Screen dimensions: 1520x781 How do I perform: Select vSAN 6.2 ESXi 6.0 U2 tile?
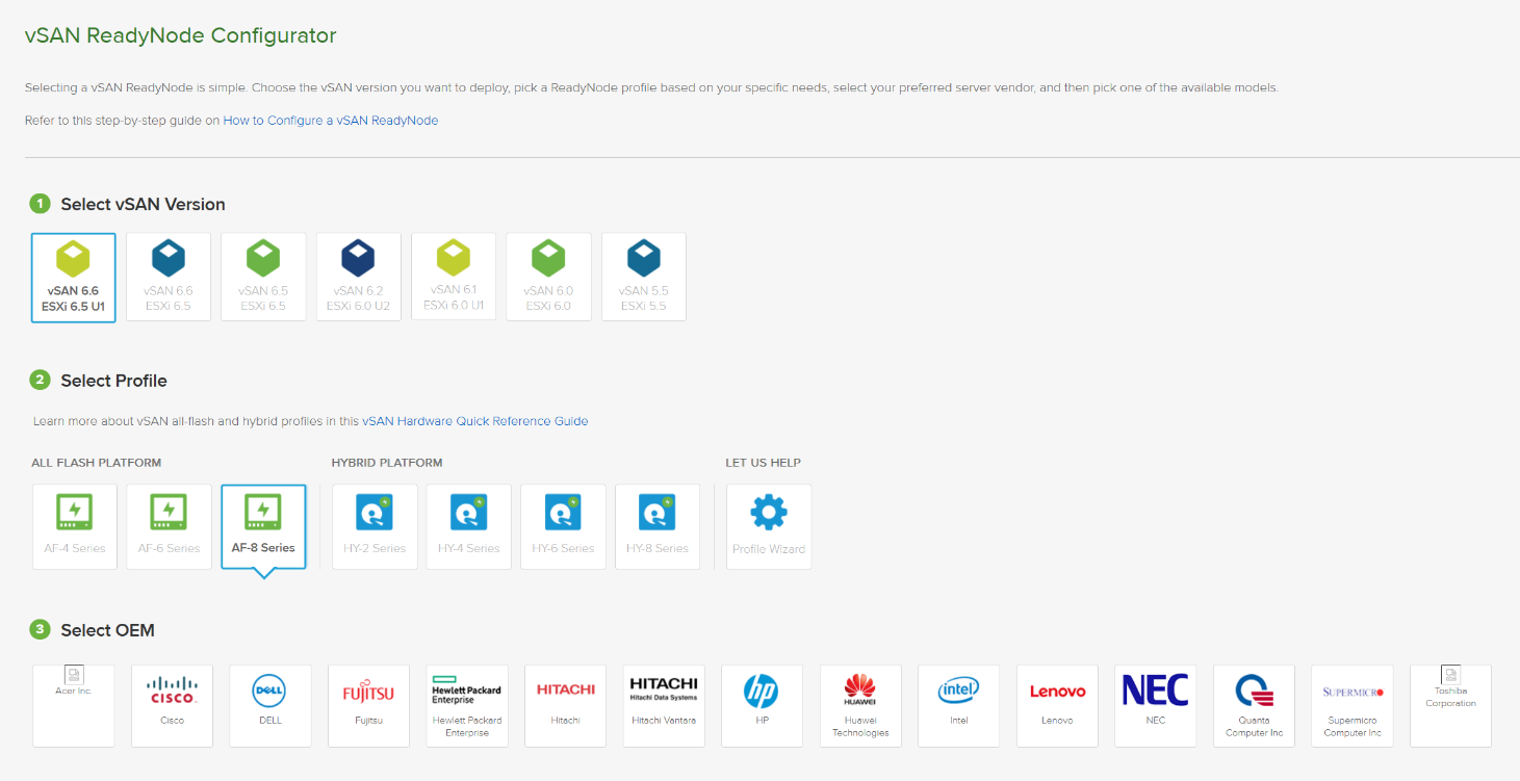click(359, 277)
